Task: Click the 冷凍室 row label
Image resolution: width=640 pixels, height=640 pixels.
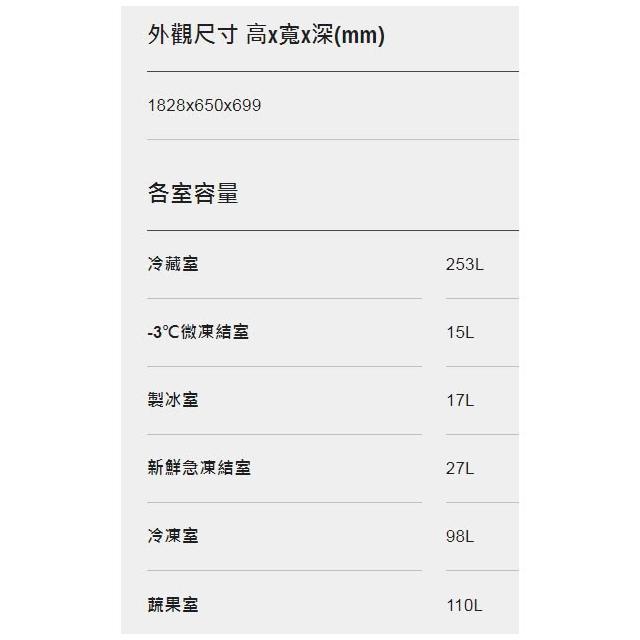Action: pyautogui.click(x=172, y=536)
